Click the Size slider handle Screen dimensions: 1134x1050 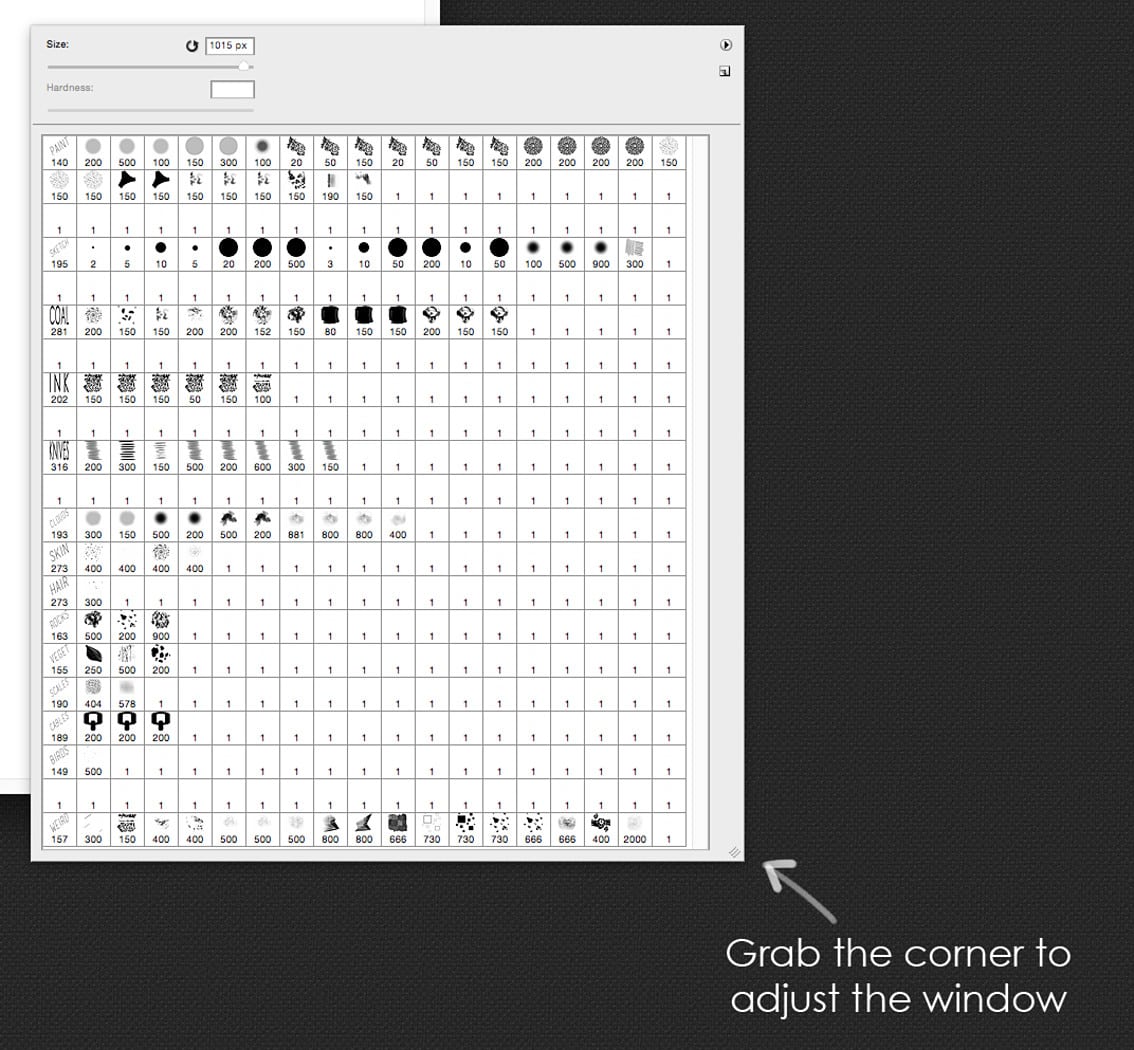click(243, 67)
